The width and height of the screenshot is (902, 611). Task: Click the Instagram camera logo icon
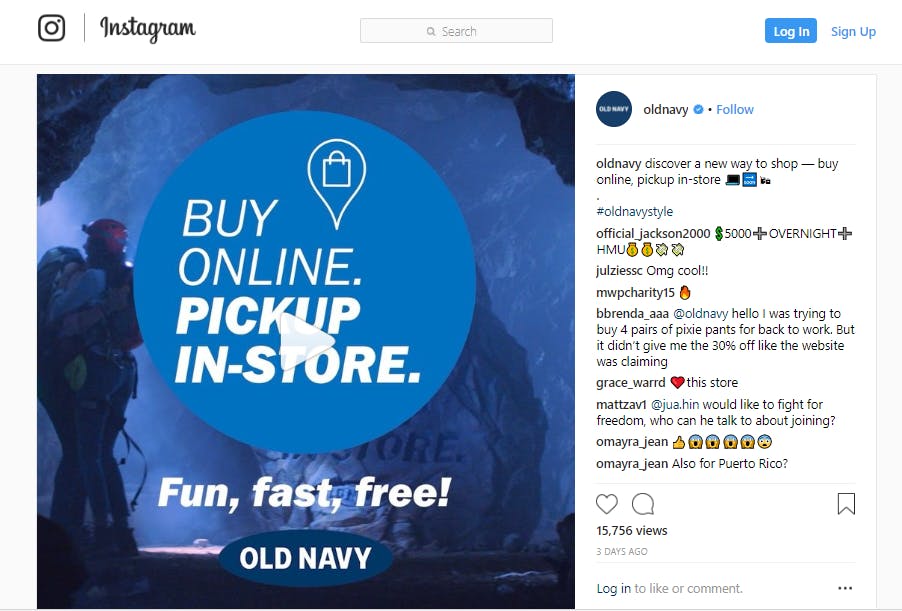point(51,28)
